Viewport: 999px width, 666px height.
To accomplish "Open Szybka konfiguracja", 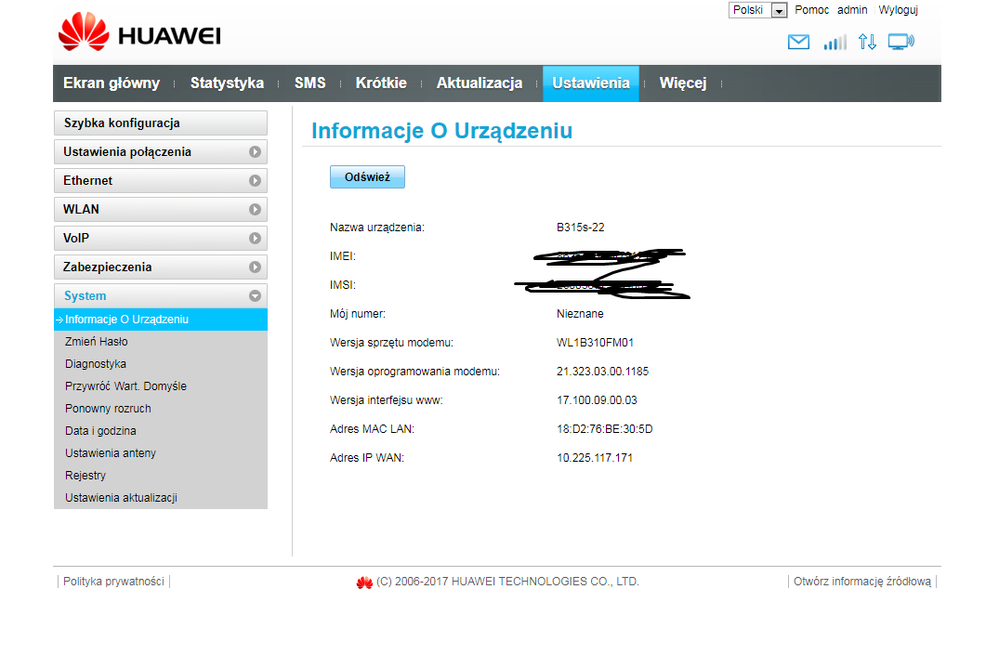I will pos(161,123).
